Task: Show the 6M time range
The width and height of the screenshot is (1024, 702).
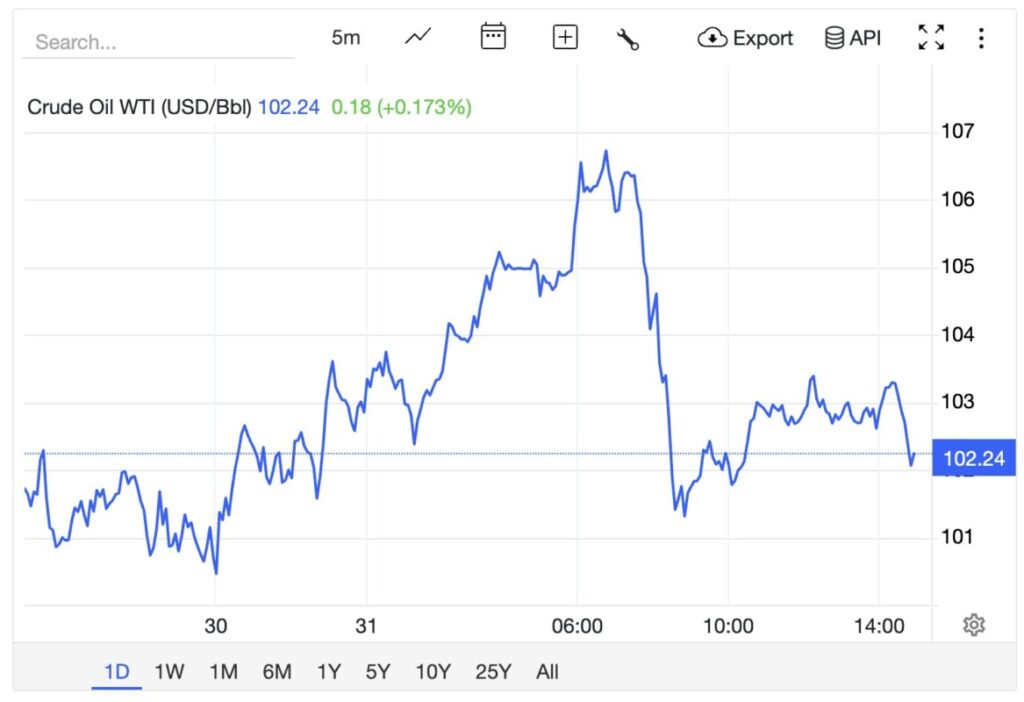Action: pos(277,672)
